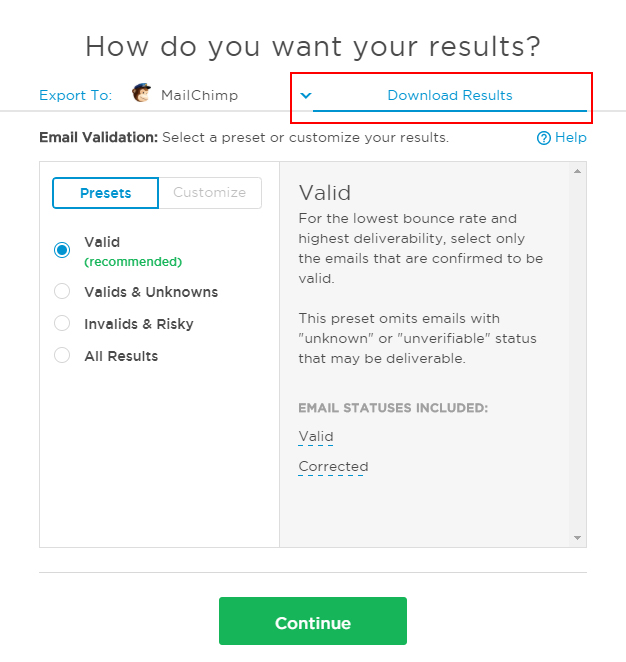The height and width of the screenshot is (662, 626).
Task: Click the Valid heading in description panel
Action: tap(325, 193)
